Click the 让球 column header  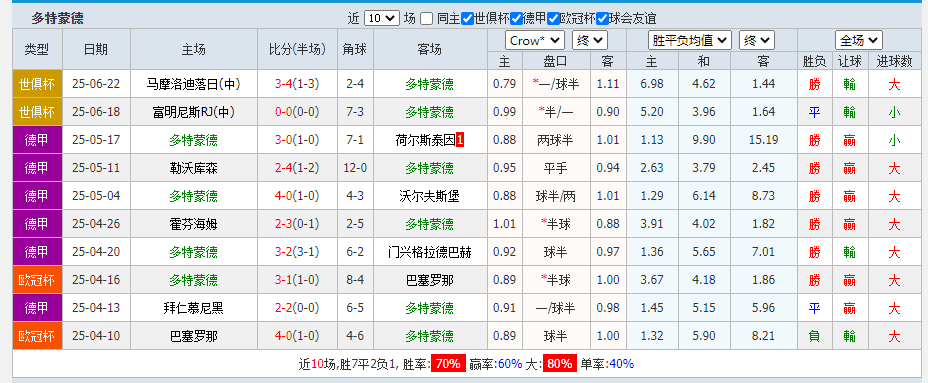[850, 60]
